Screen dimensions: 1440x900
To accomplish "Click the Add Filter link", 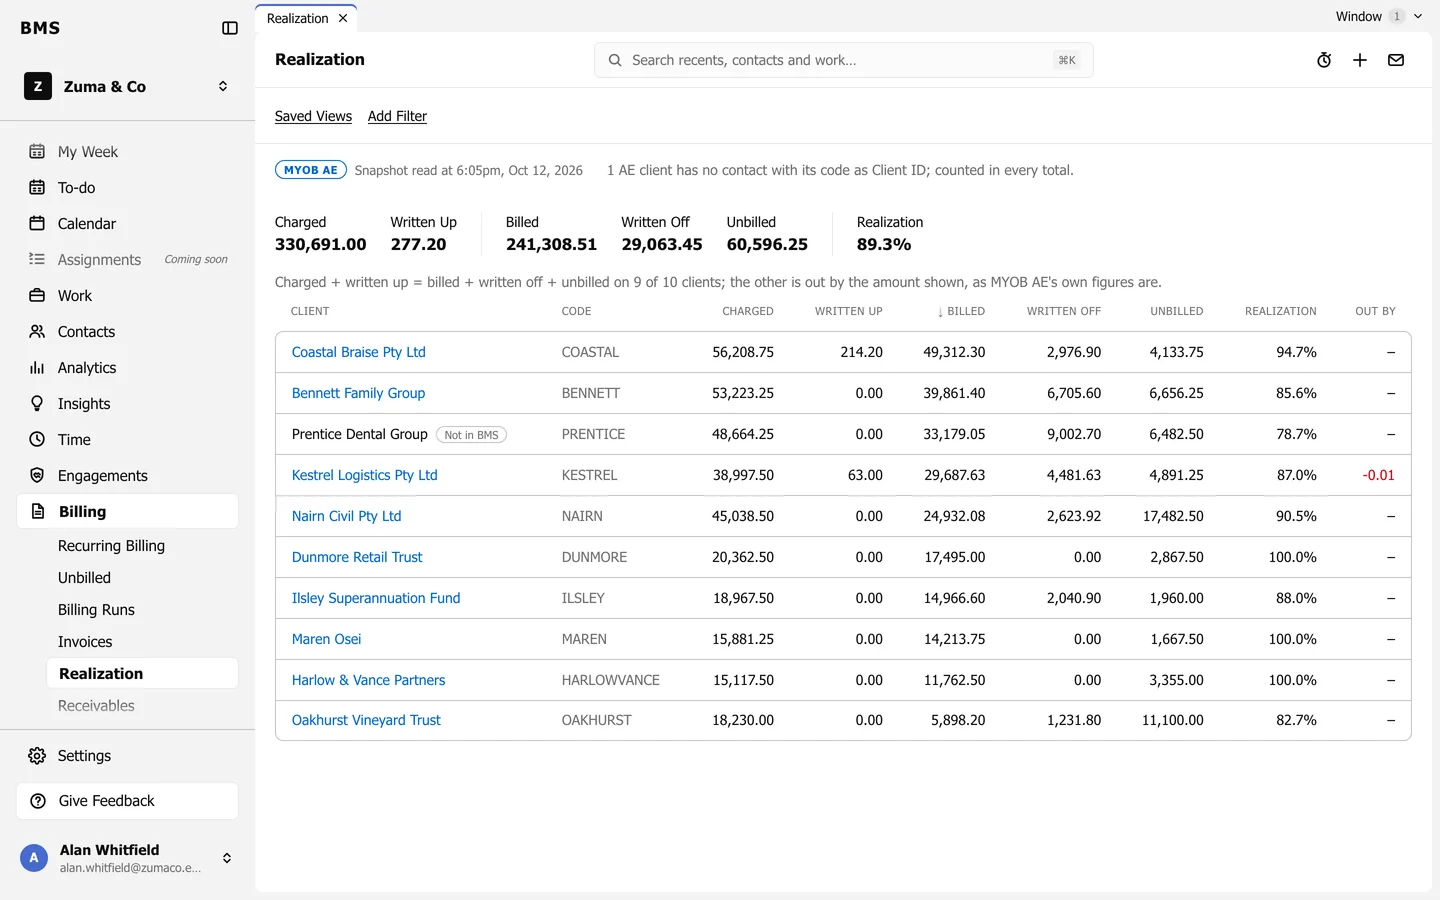I will pos(397,116).
